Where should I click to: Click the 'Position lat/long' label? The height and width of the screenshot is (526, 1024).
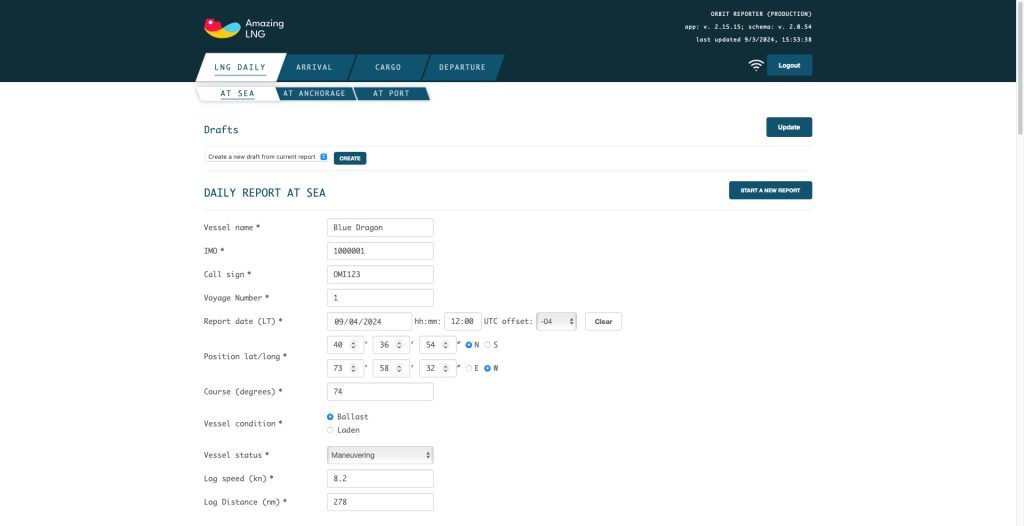pos(245,357)
